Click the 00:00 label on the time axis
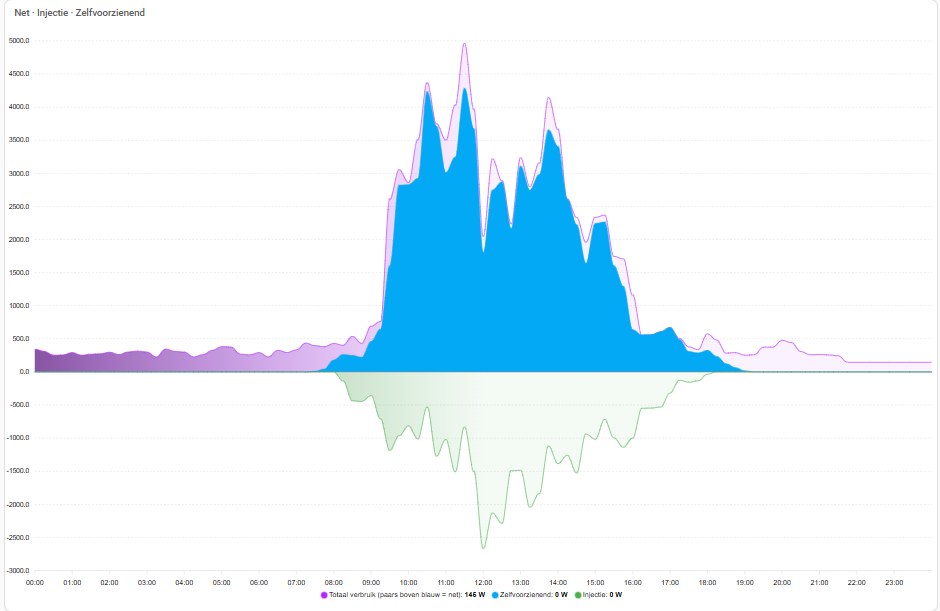 (35, 583)
